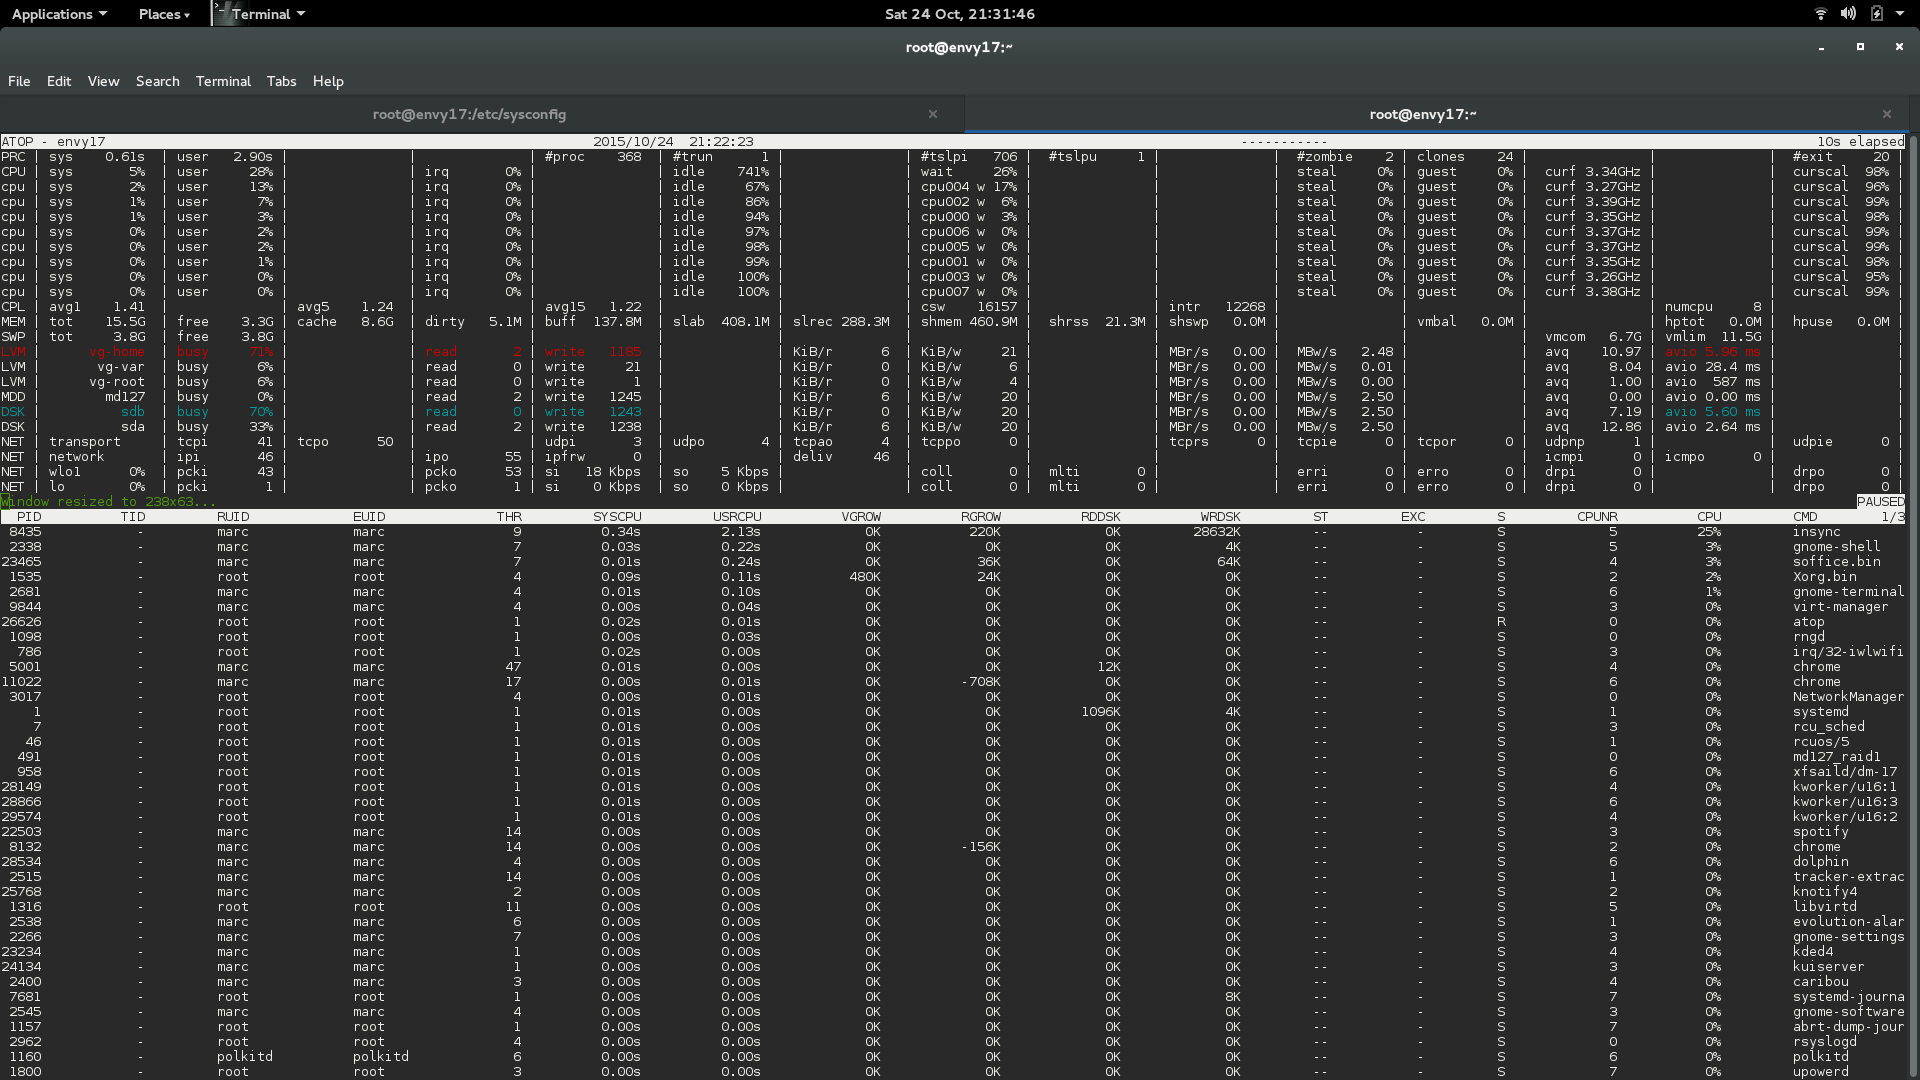Click the avg1 1.41 load value
1920x1080 pixels.
(x=97, y=307)
